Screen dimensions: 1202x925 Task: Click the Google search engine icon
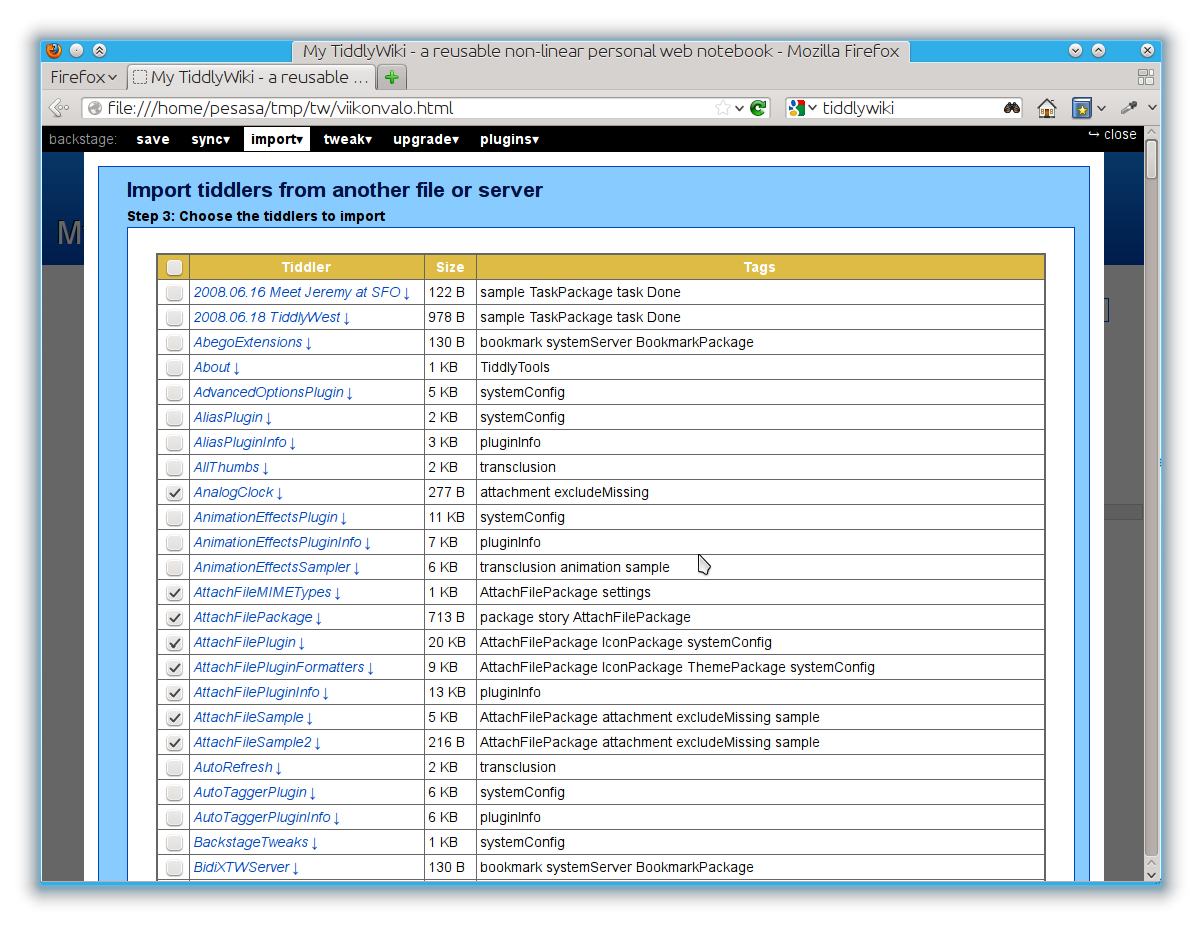coord(797,108)
